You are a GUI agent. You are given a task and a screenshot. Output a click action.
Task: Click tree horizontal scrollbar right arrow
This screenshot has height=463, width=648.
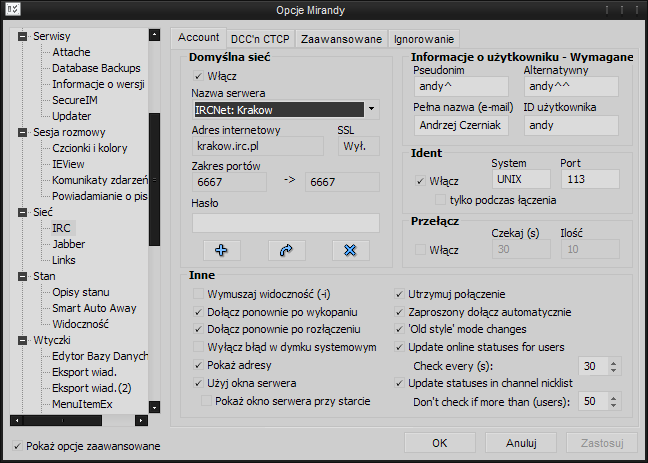[141, 420]
